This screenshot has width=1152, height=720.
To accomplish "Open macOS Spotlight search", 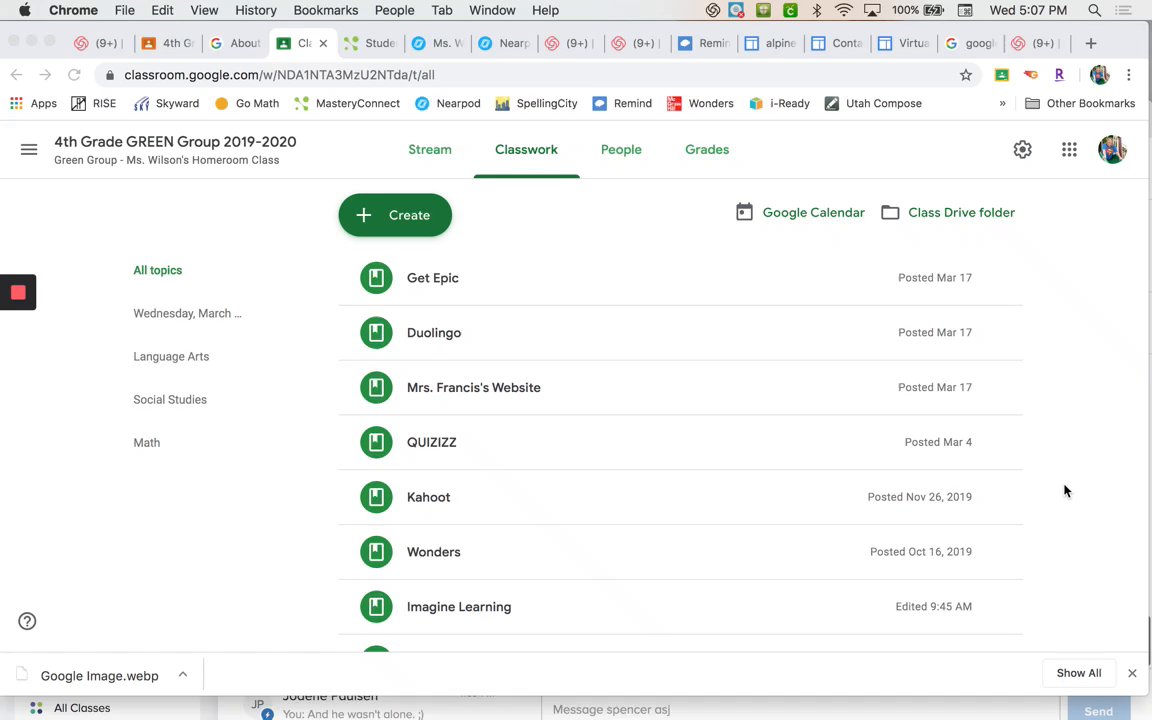I will (x=1094, y=10).
